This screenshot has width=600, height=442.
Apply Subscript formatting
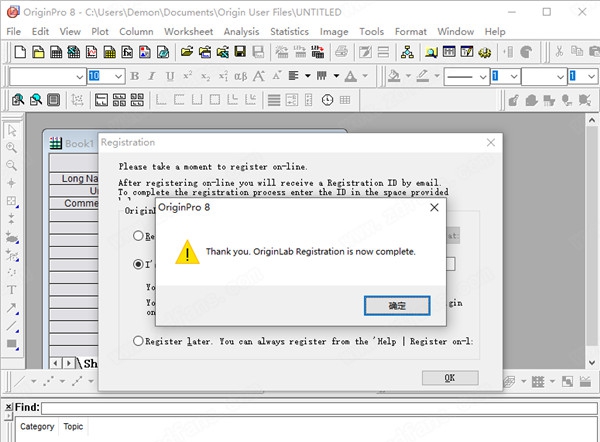point(205,76)
